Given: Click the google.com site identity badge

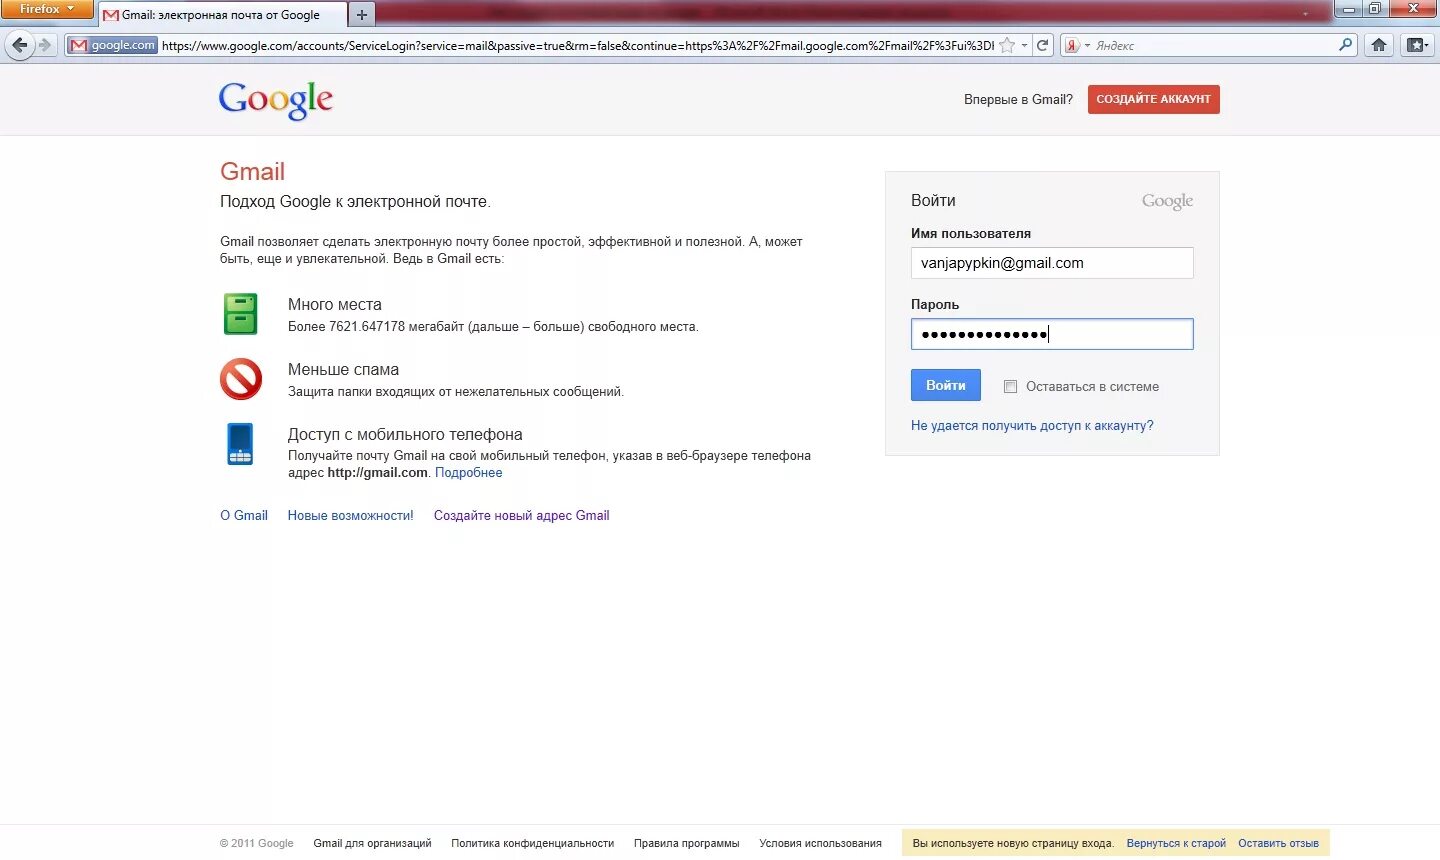Looking at the screenshot, I should pyautogui.click(x=113, y=45).
